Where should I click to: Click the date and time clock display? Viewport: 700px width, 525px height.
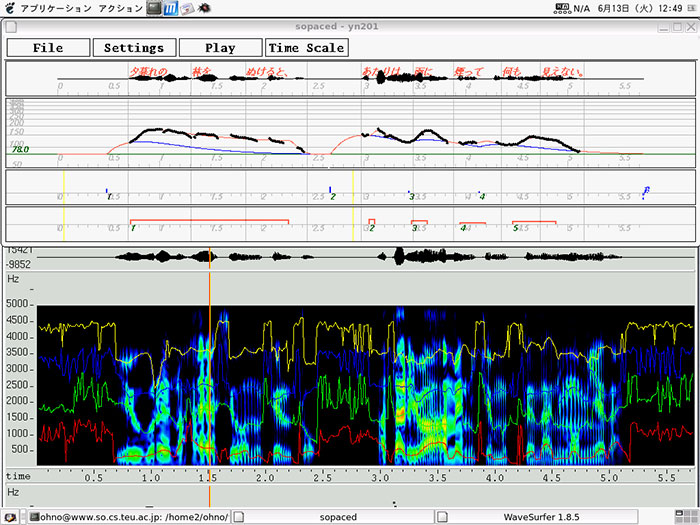click(639, 8)
